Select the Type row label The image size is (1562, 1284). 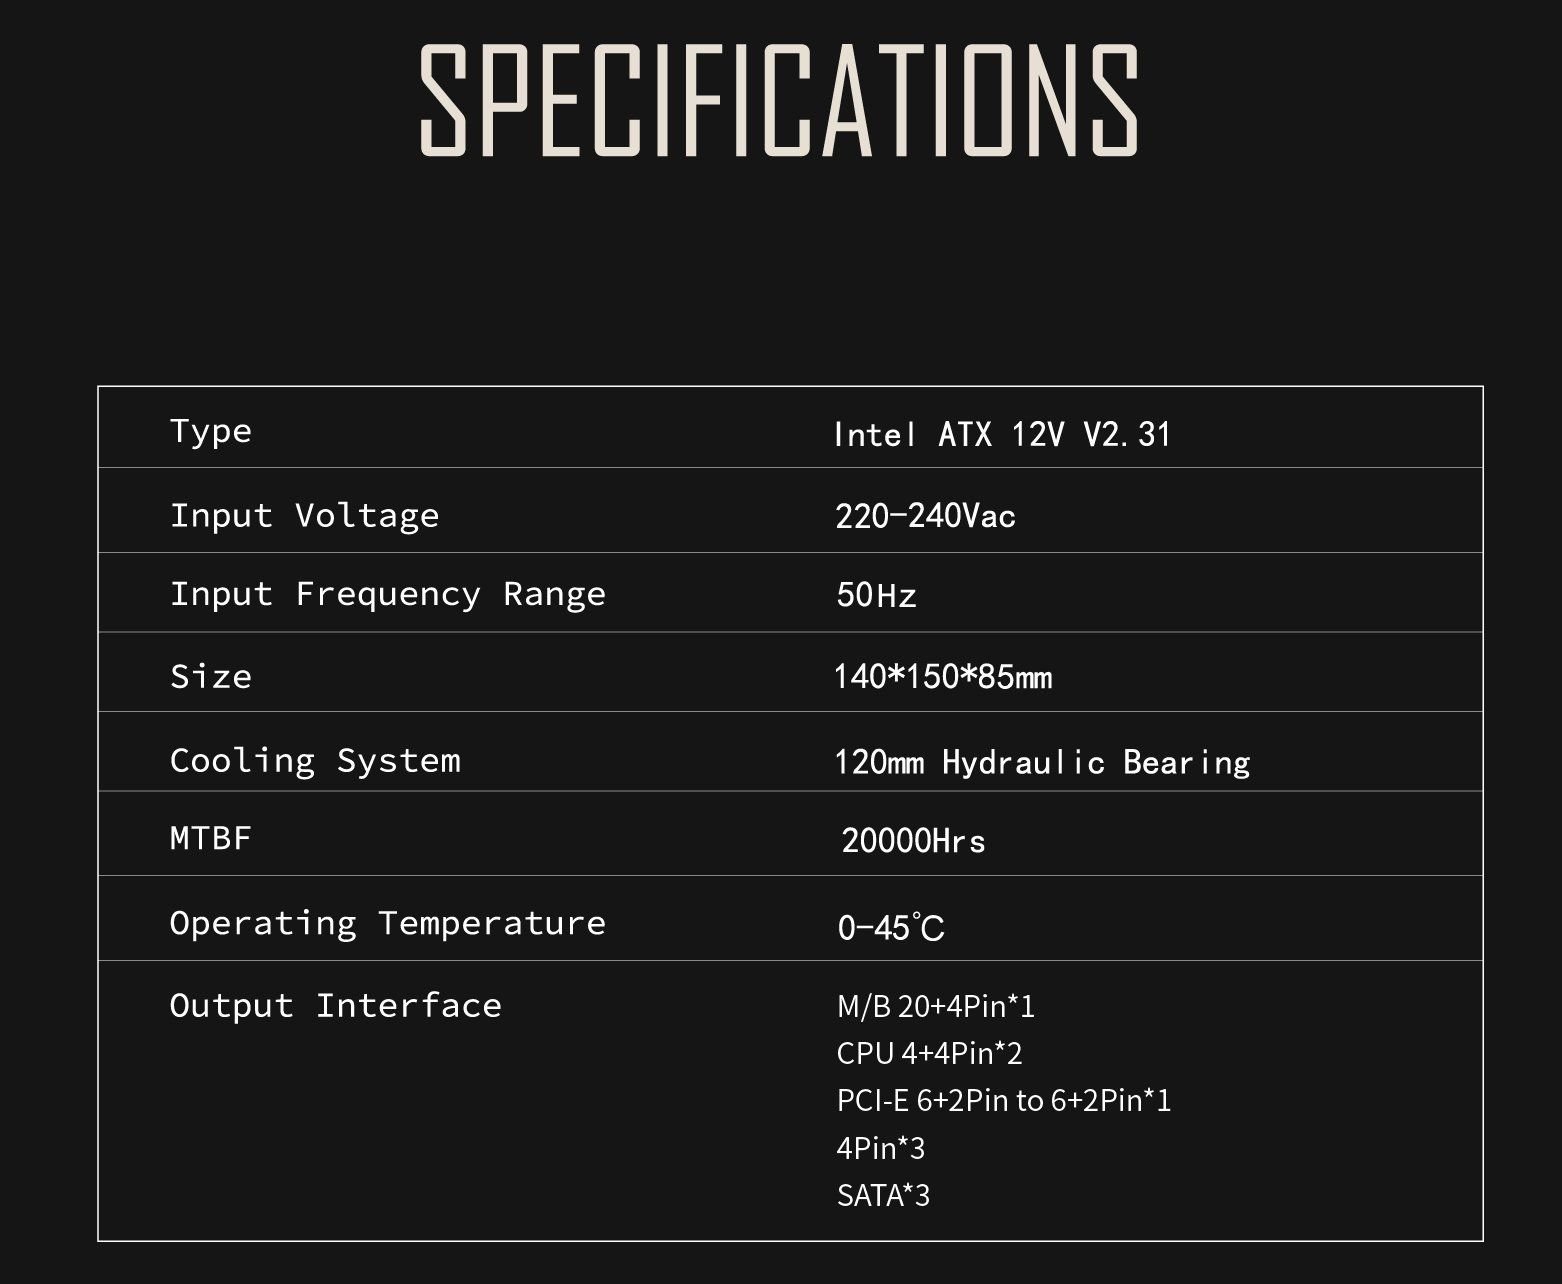click(210, 432)
